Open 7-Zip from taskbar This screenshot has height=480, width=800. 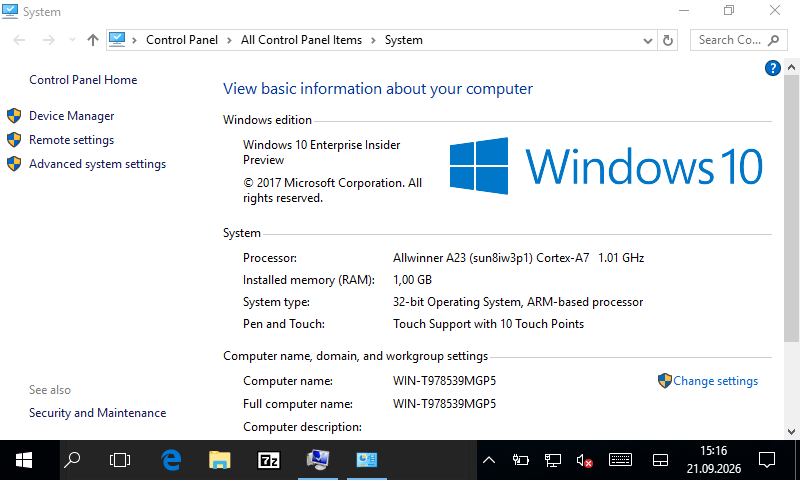tap(269, 460)
